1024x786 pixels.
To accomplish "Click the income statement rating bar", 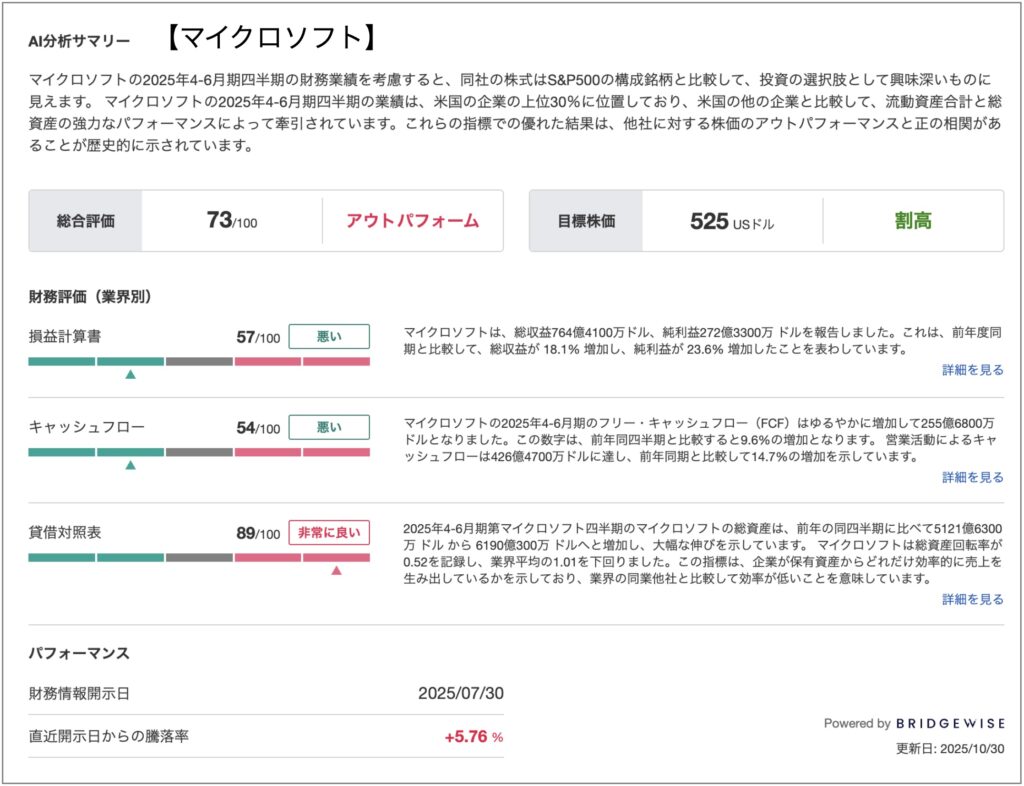I will tap(199, 361).
